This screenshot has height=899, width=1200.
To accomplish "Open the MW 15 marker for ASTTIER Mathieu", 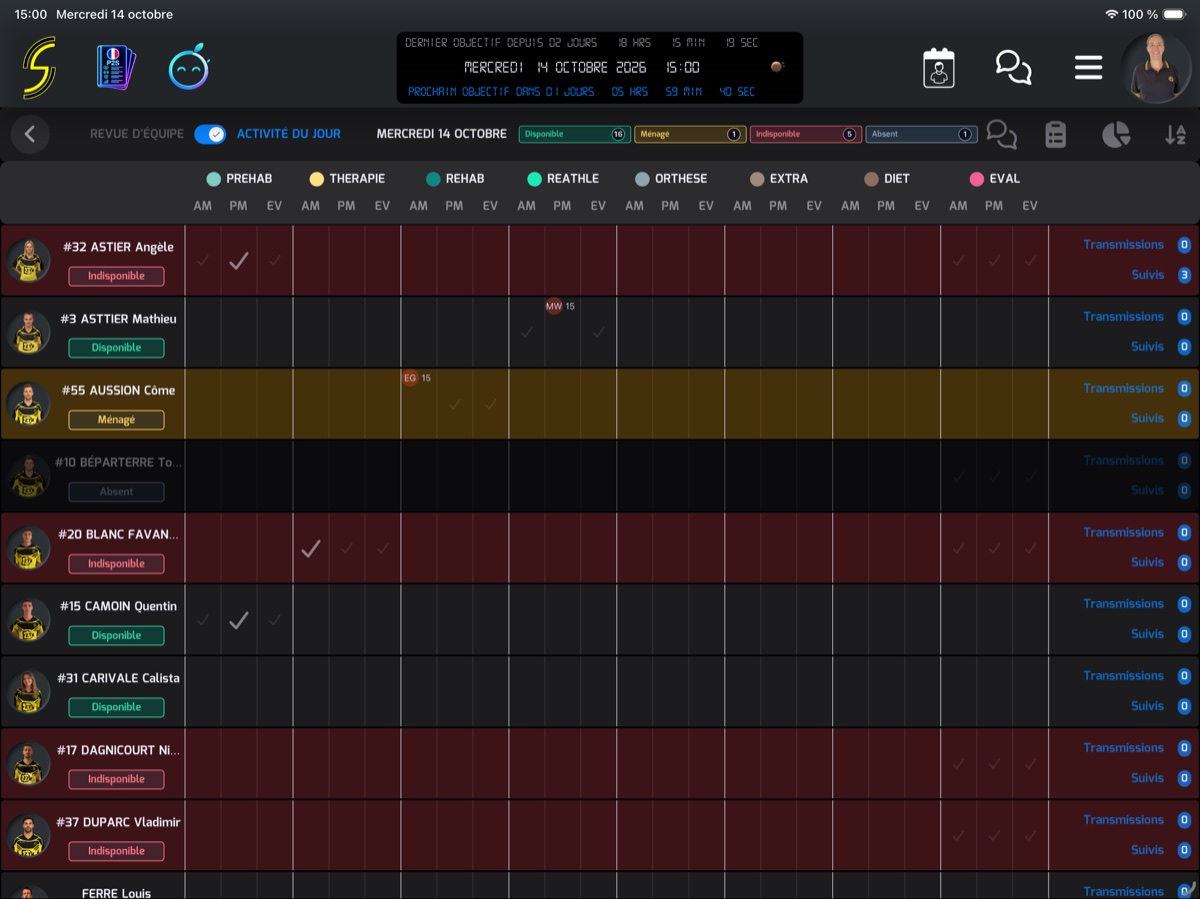I will (x=560, y=306).
